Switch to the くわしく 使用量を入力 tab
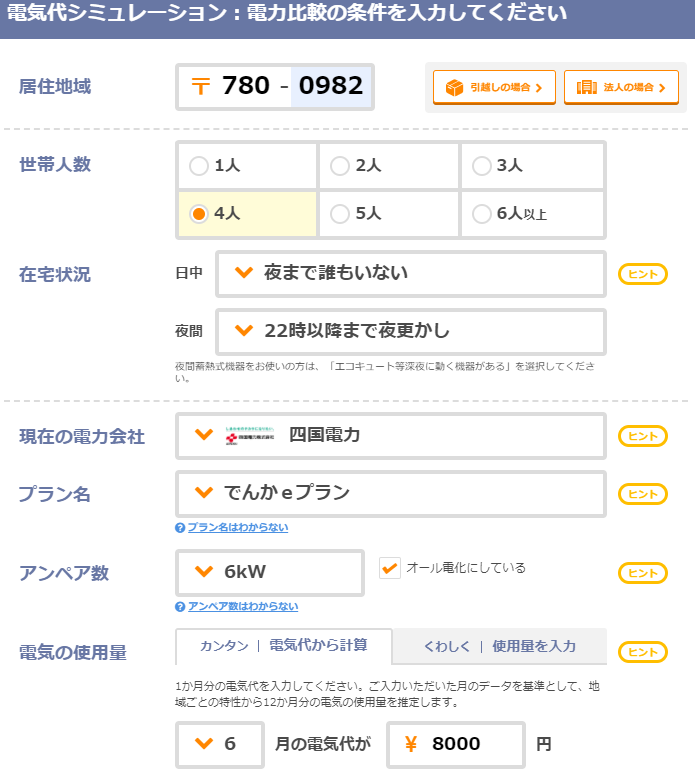Screen dimensions: 695x781 (x=499, y=647)
